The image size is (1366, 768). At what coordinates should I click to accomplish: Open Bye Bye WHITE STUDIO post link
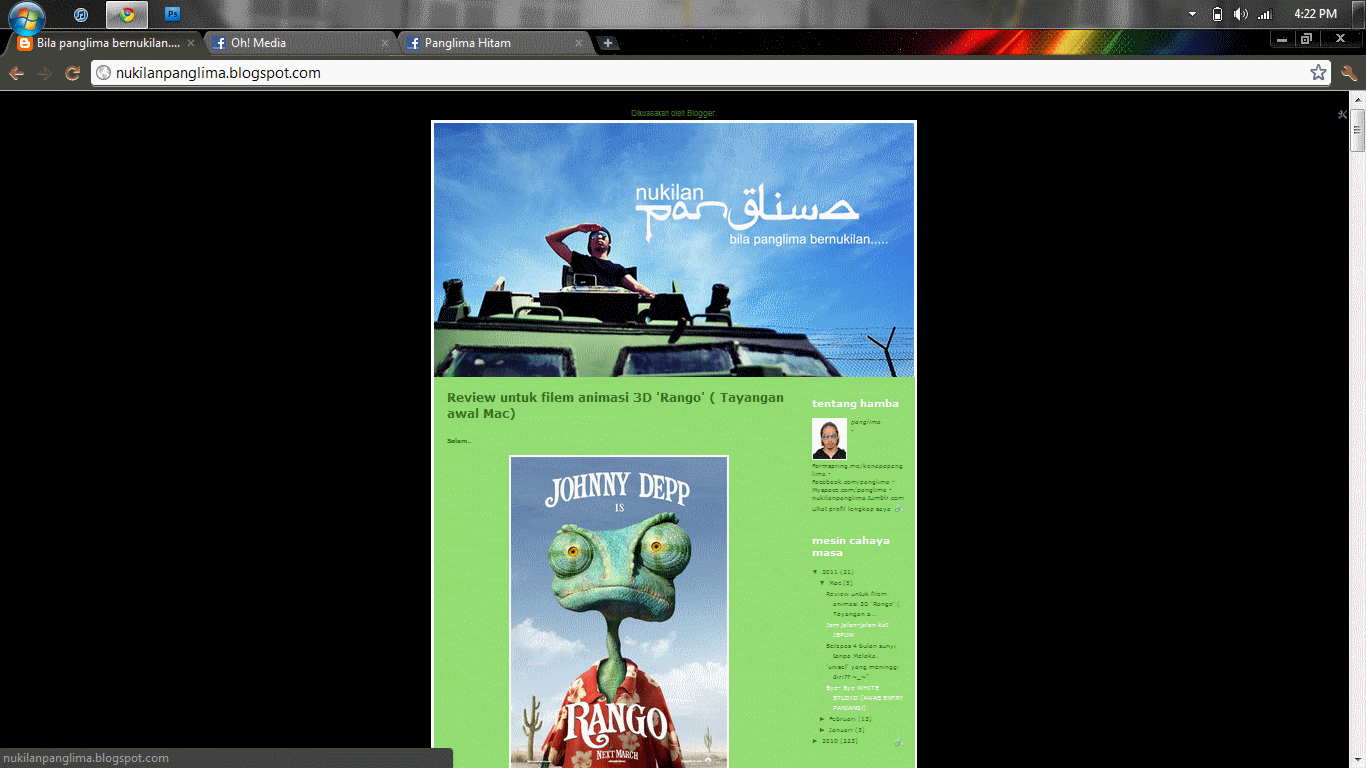[864, 697]
